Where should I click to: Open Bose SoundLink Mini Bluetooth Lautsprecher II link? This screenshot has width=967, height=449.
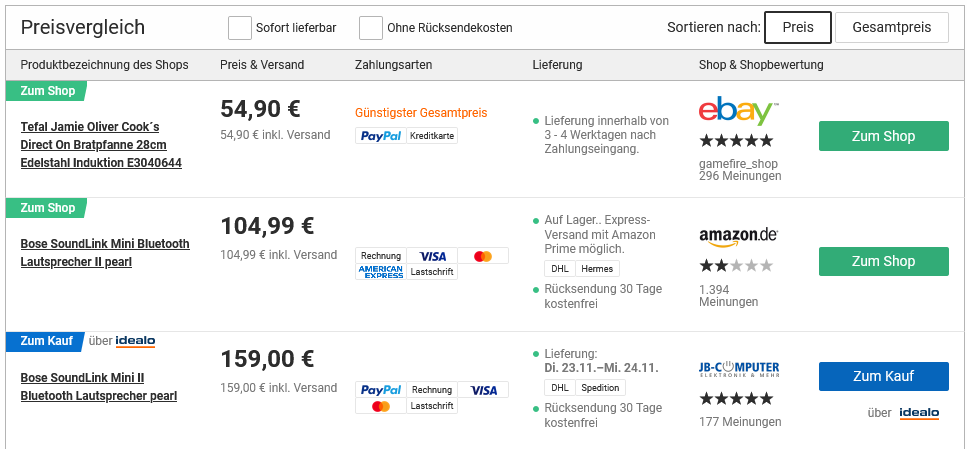[x=104, y=253]
